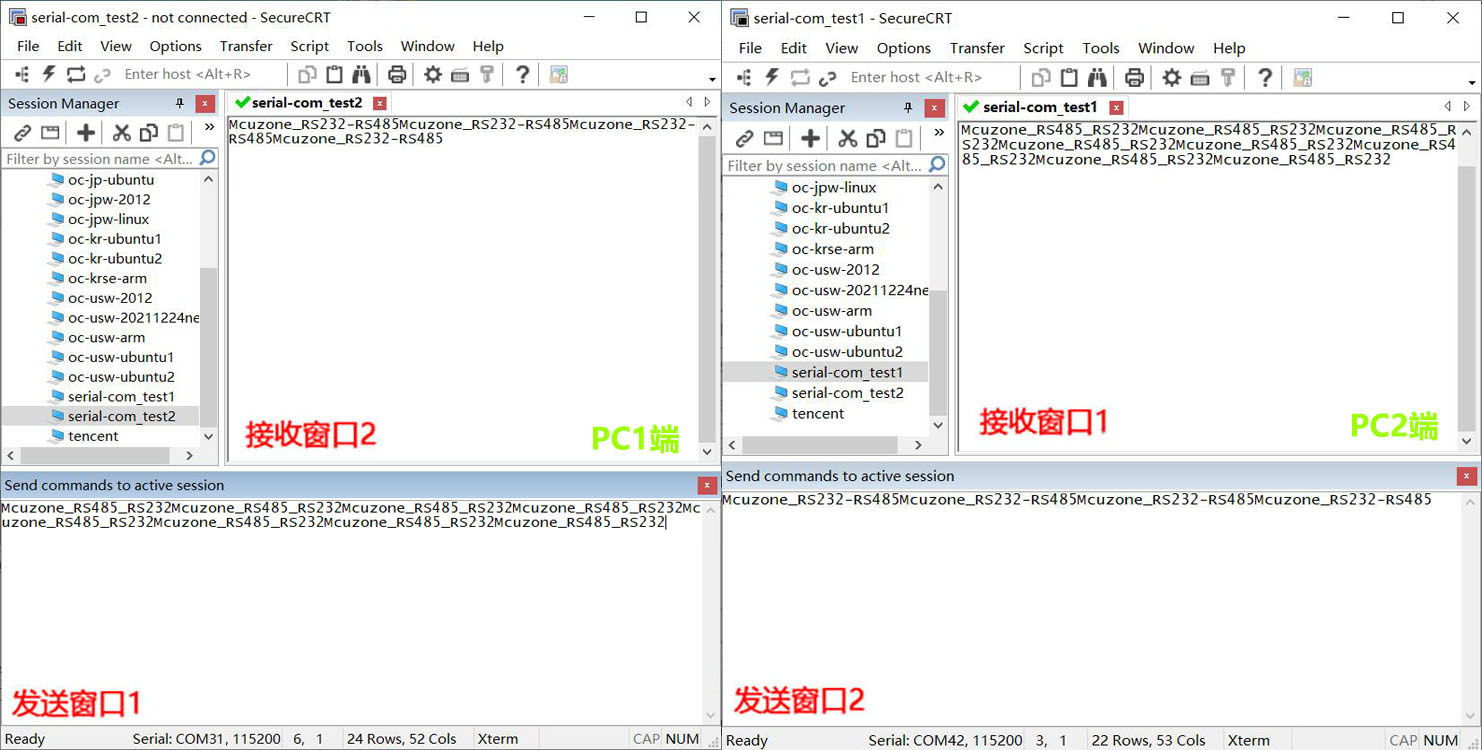Screen dimensions: 1482x750
Task: Toggle pin on left window's Session Manager panel
Action: pos(180,103)
